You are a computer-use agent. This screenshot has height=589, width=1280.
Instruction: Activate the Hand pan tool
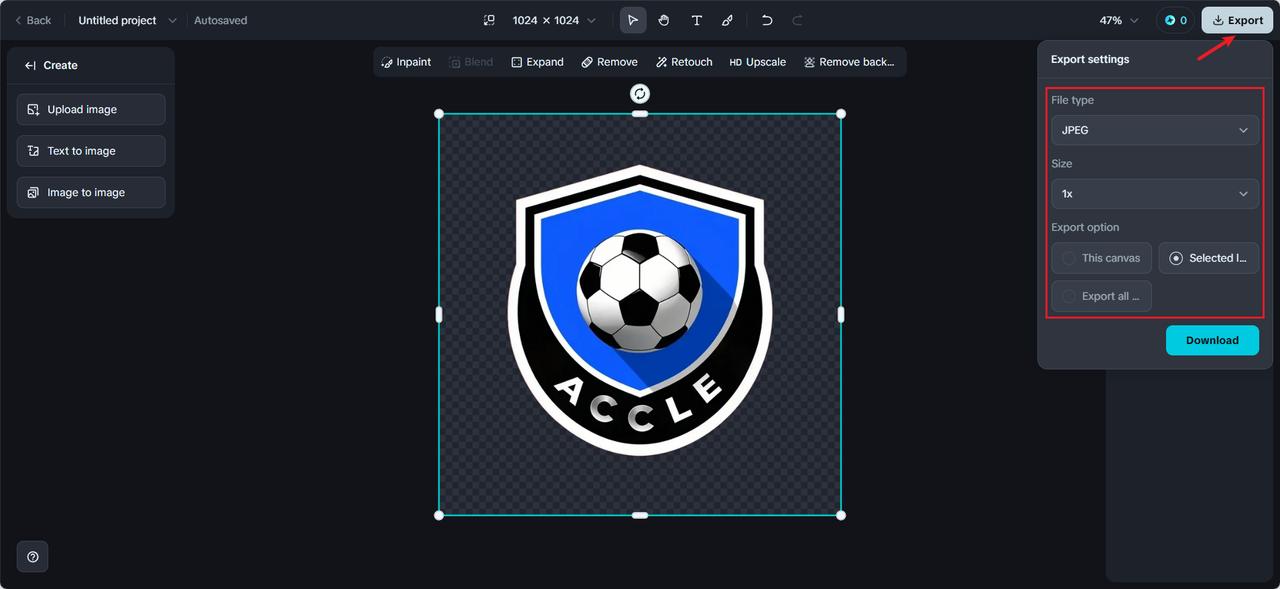click(664, 20)
